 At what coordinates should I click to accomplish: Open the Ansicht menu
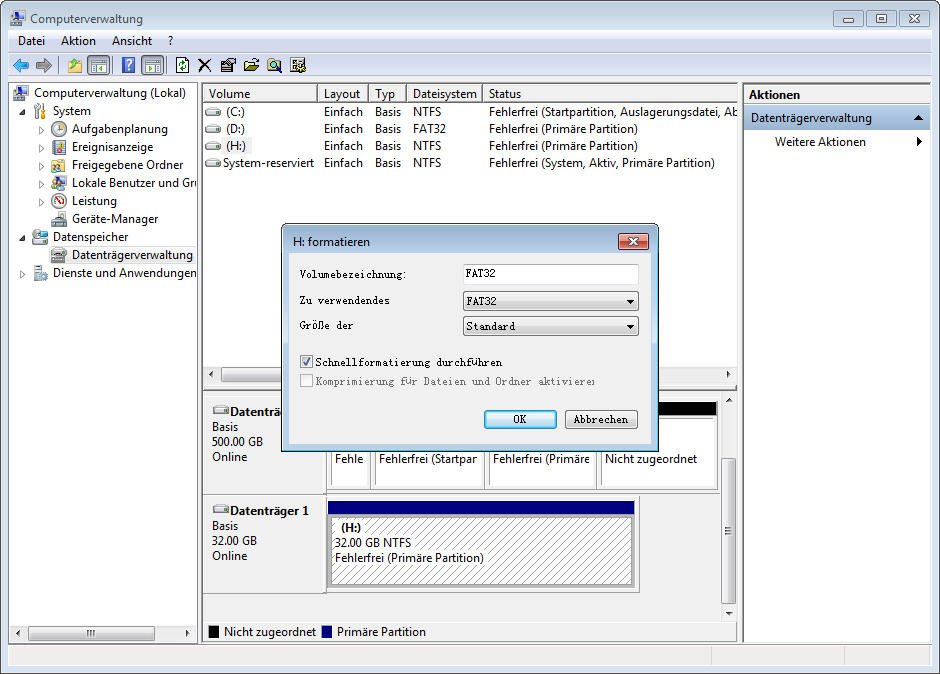(x=132, y=41)
